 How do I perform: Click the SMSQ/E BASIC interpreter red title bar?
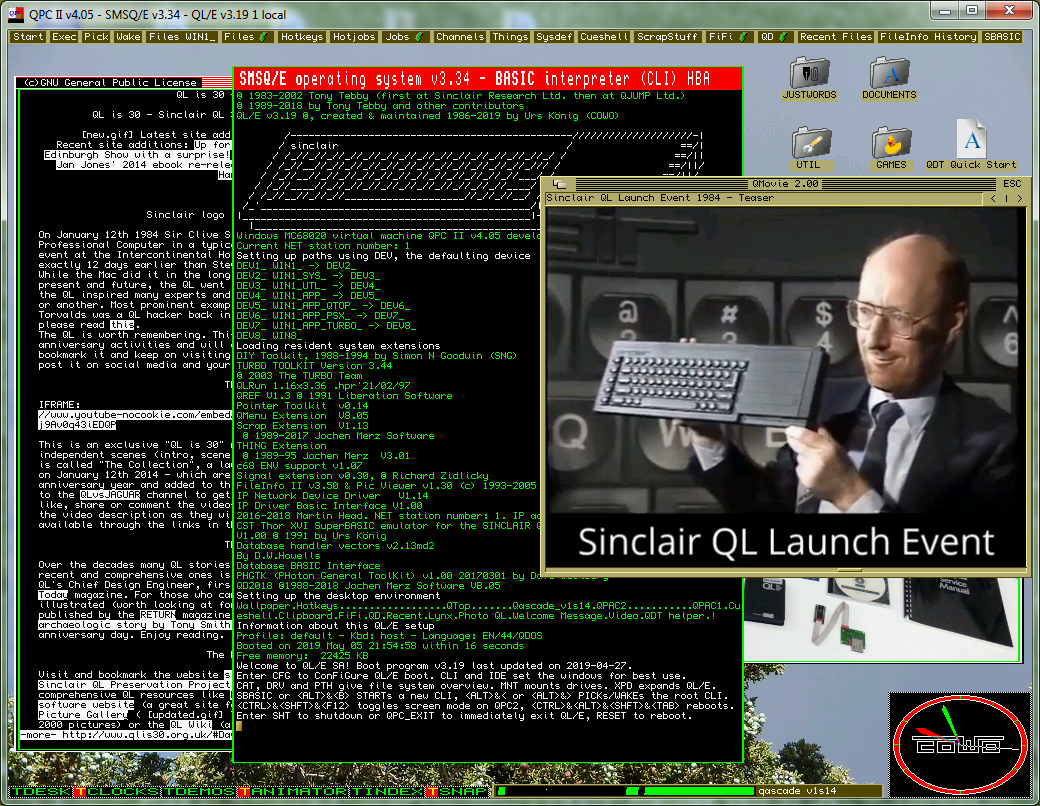coord(488,79)
